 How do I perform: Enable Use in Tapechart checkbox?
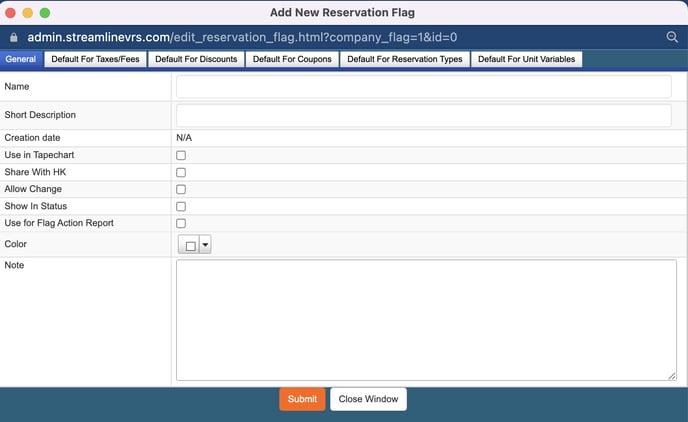[181, 155]
